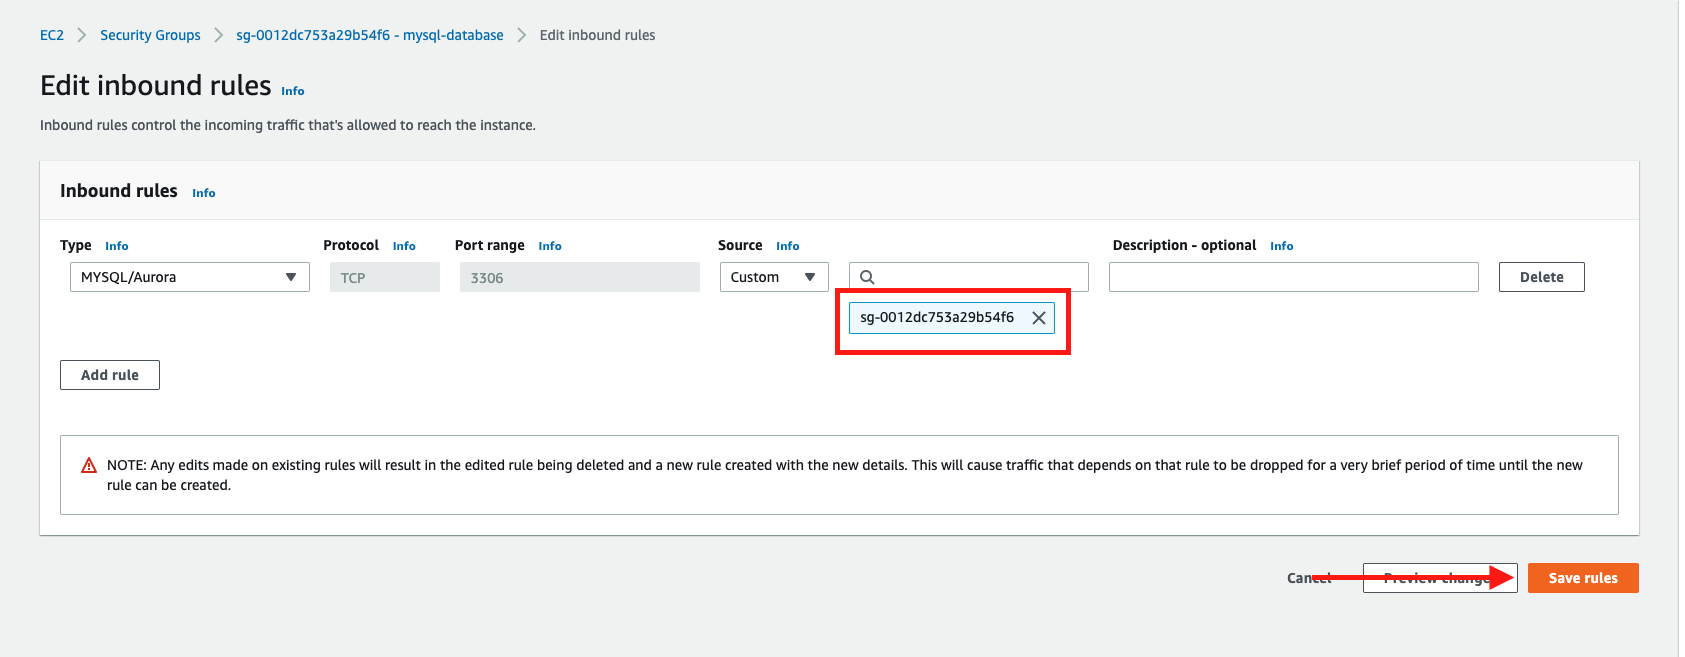
Task: Click the Cancel link
Action: pos(1310,578)
